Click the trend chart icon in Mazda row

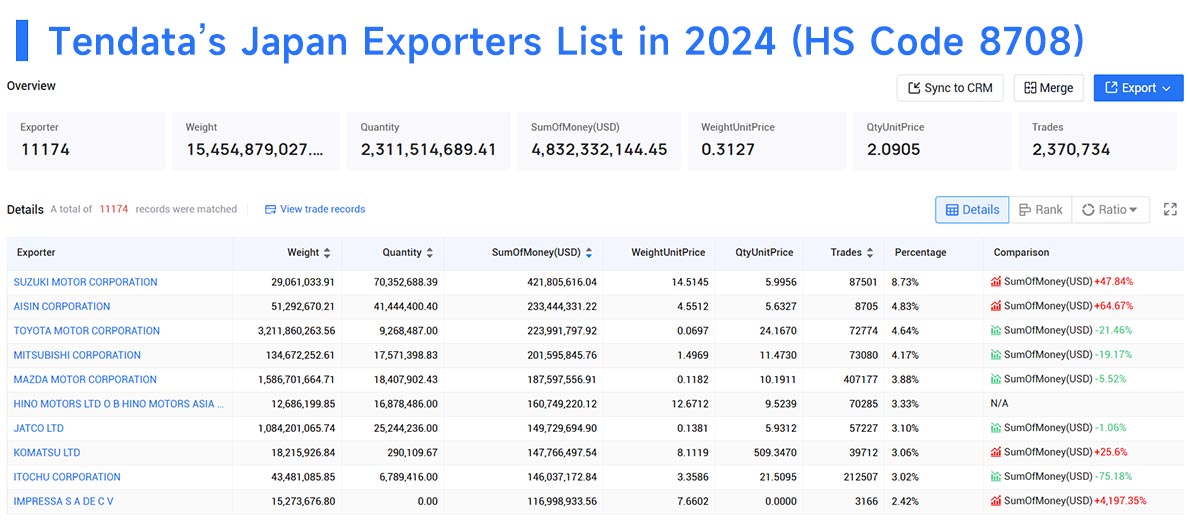pos(996,379)
